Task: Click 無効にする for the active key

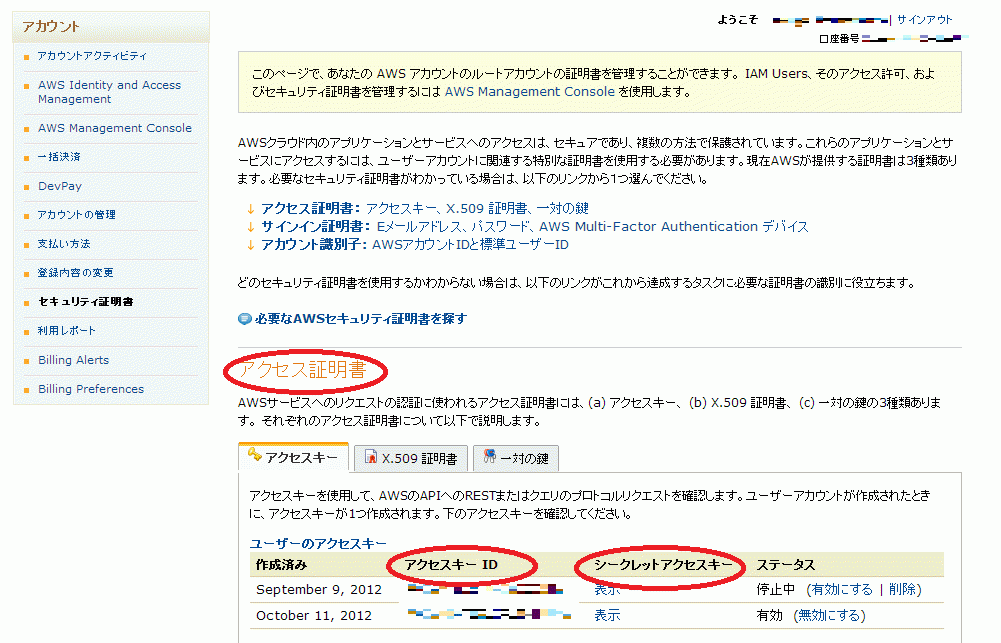Action: pyautogui.click(x=829, y=616)
